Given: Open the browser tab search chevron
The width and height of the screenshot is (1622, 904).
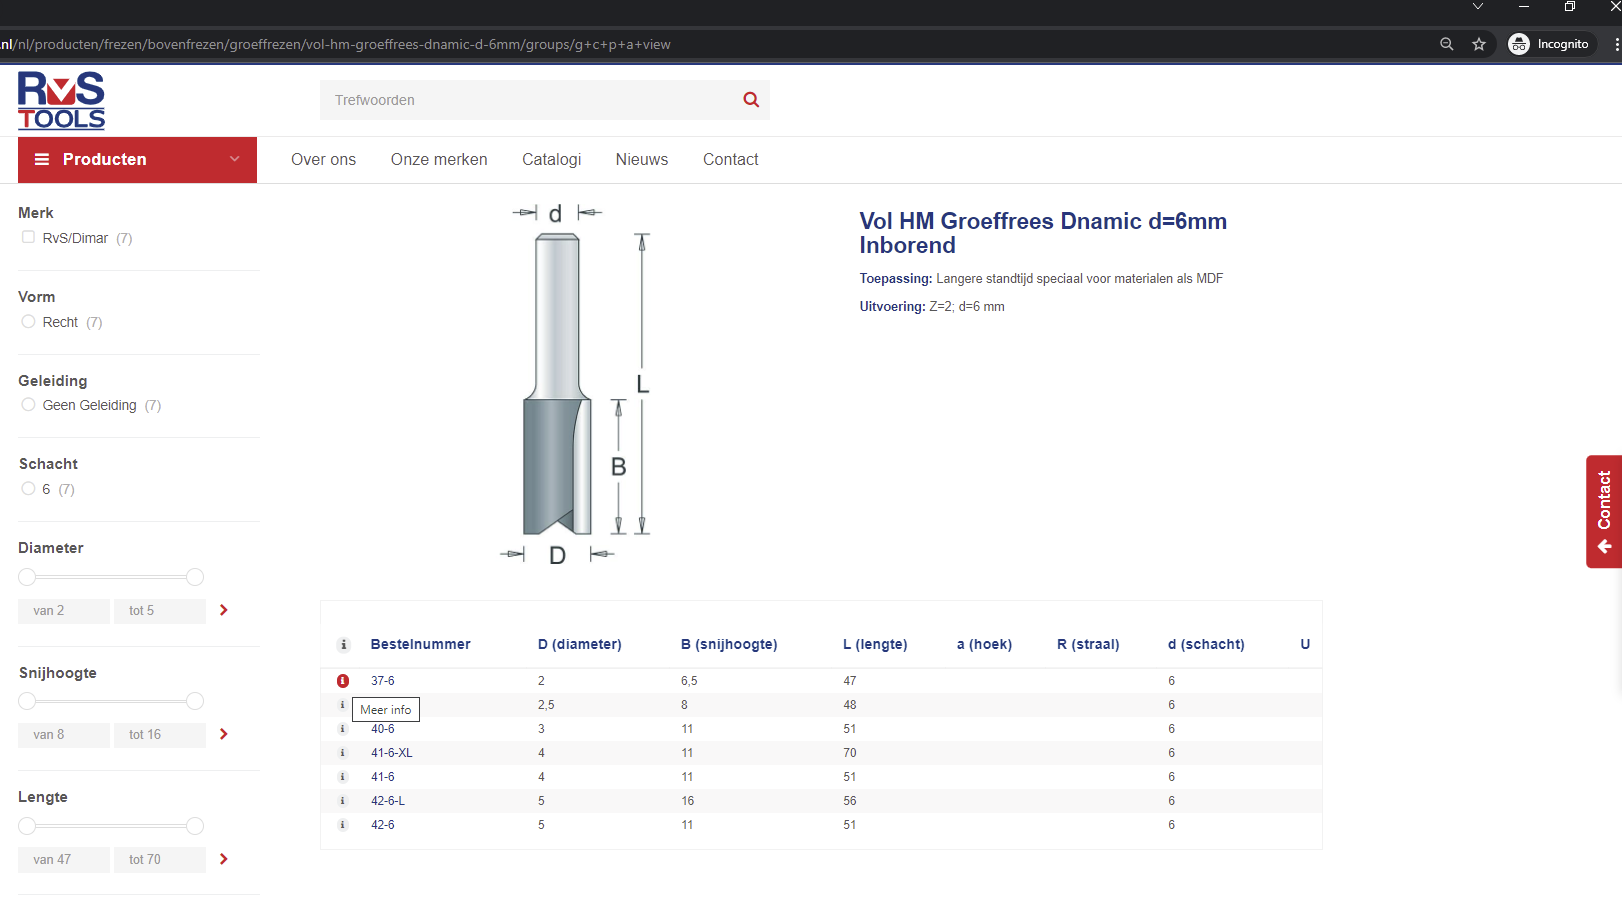Looking at the screenshot, I should (1478, 7).
